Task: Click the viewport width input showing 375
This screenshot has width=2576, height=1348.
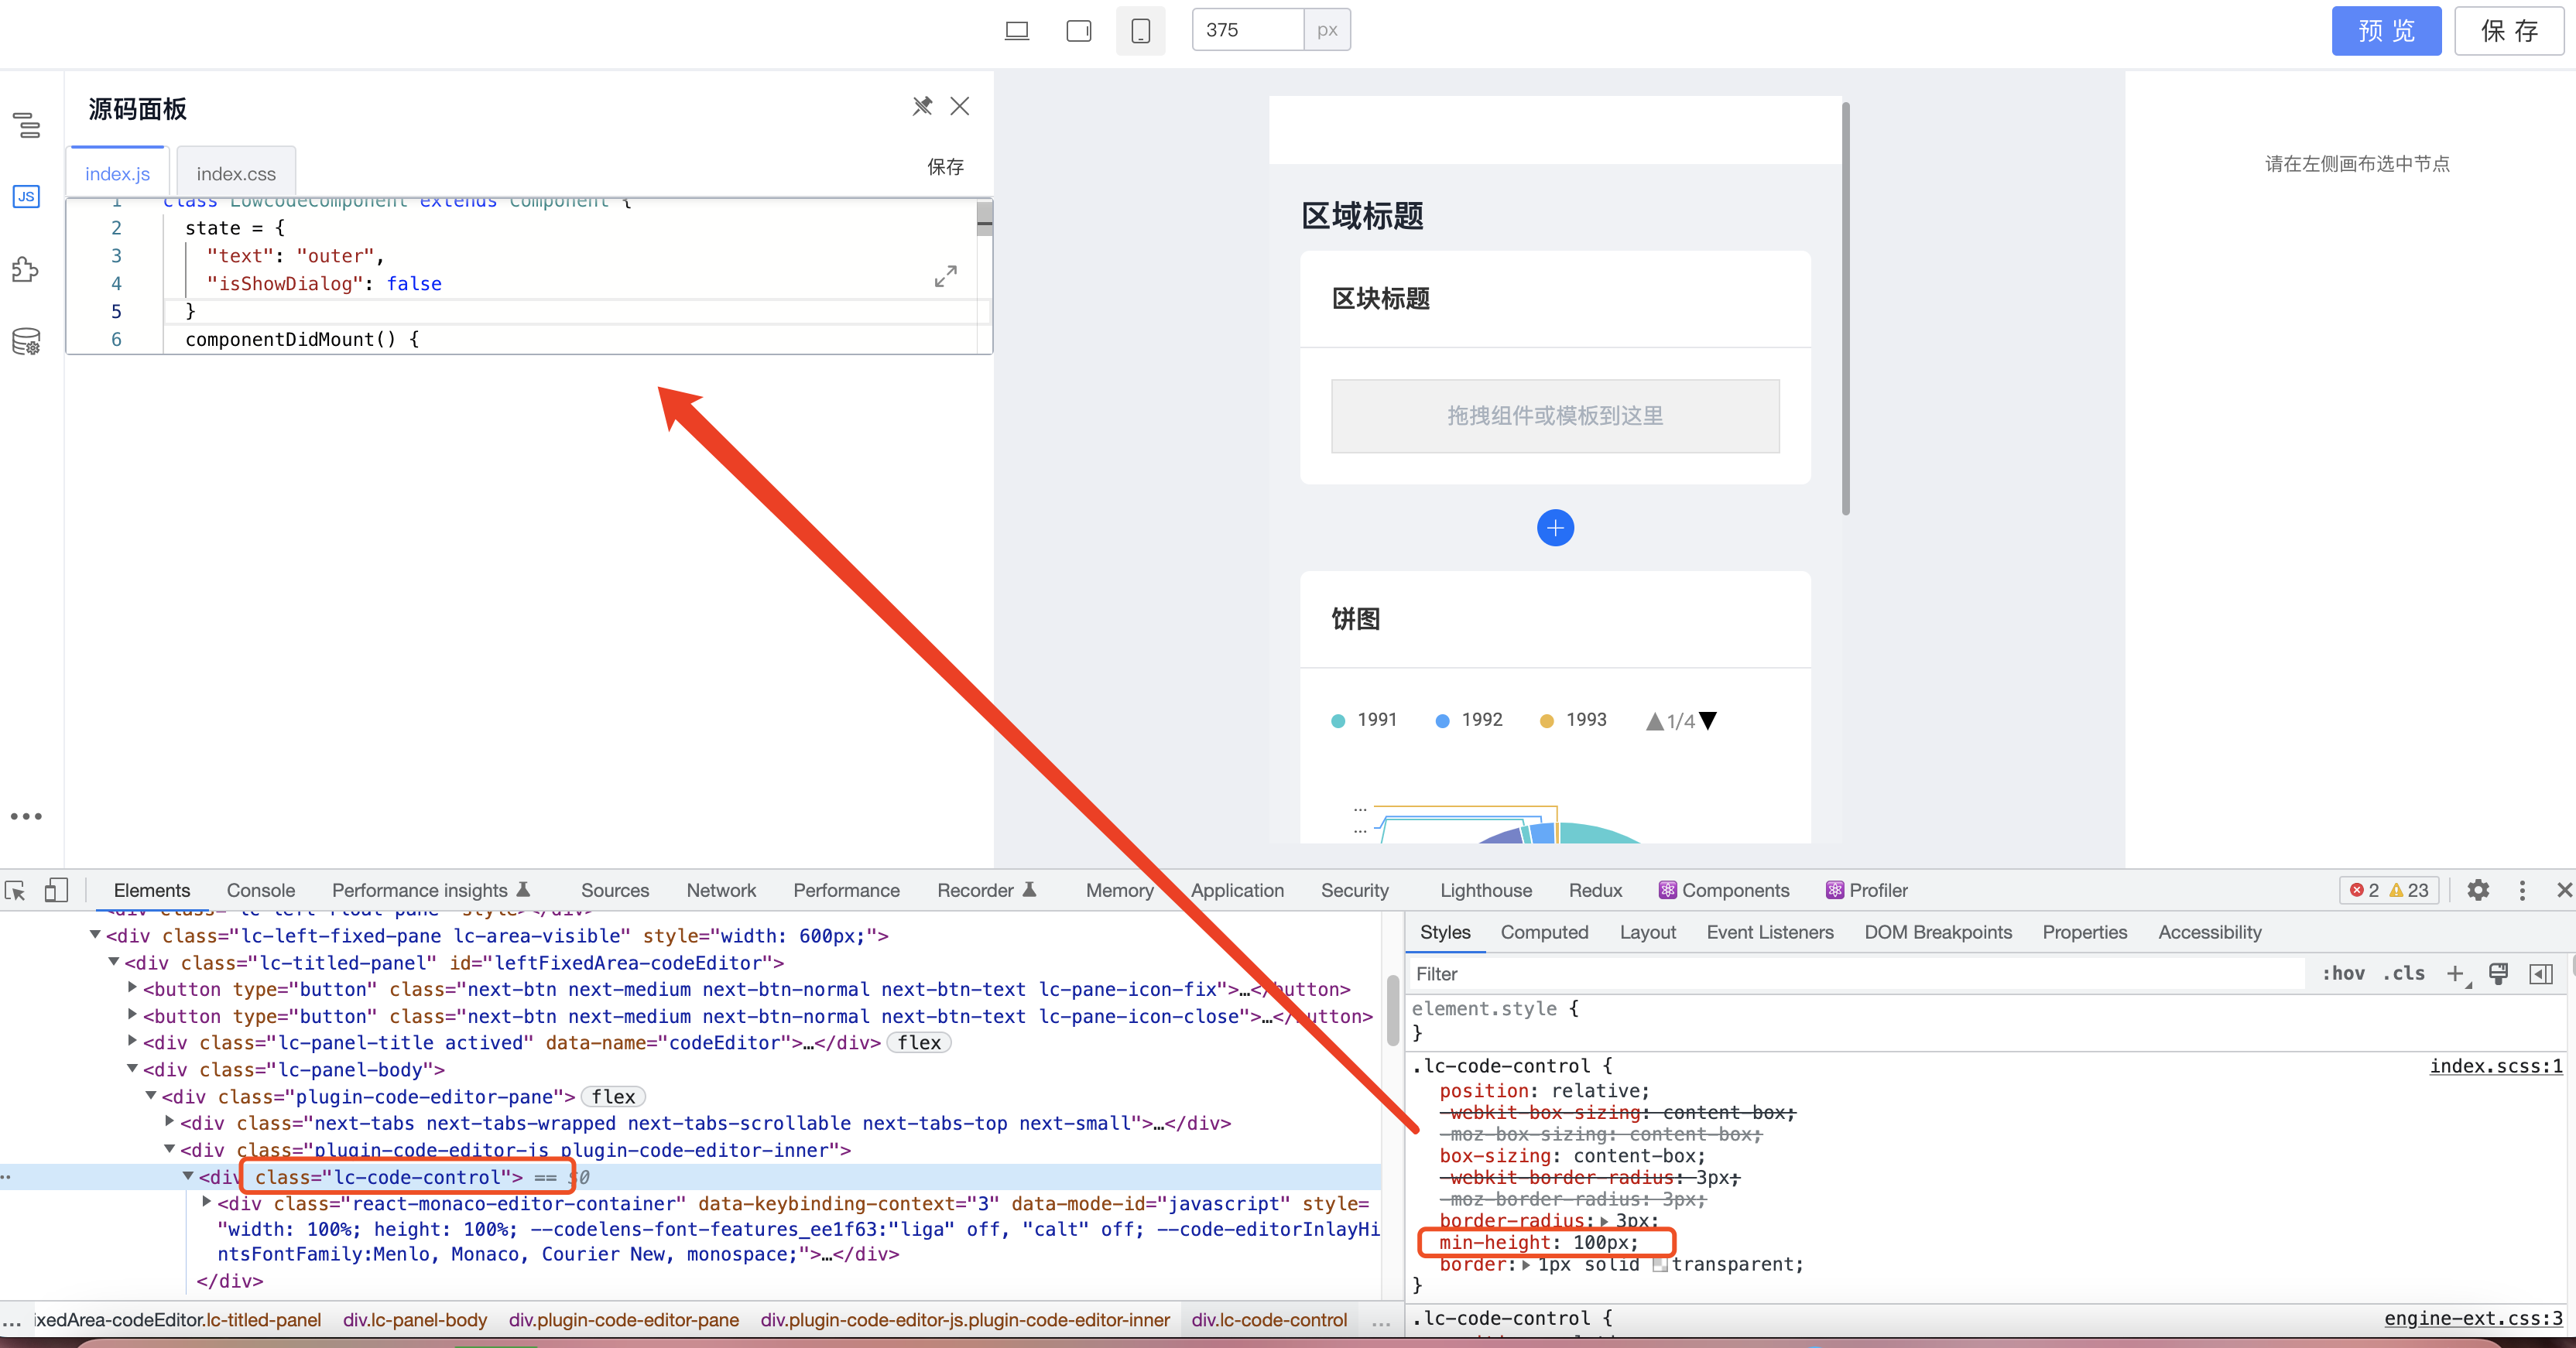Action: coord(1245,29)
